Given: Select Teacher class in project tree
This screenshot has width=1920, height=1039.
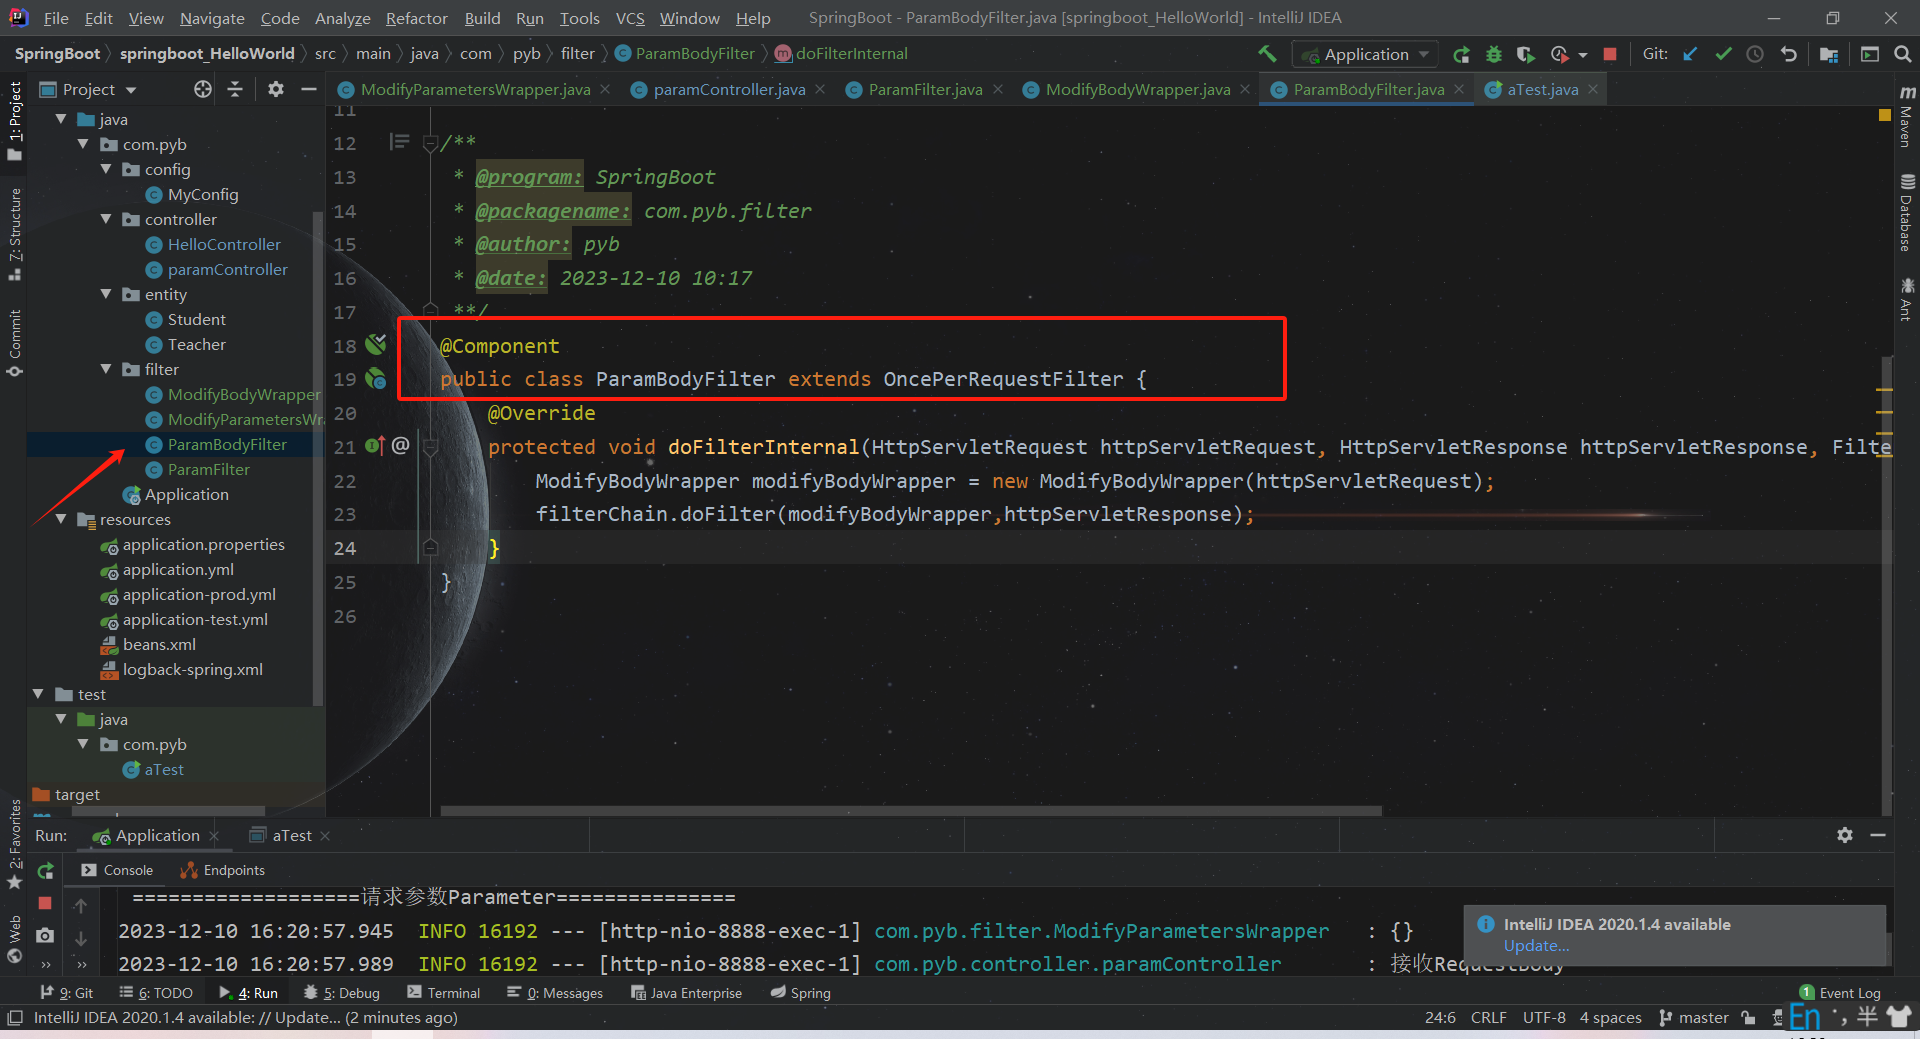Looking at the screenshot, I should (196, 344).
